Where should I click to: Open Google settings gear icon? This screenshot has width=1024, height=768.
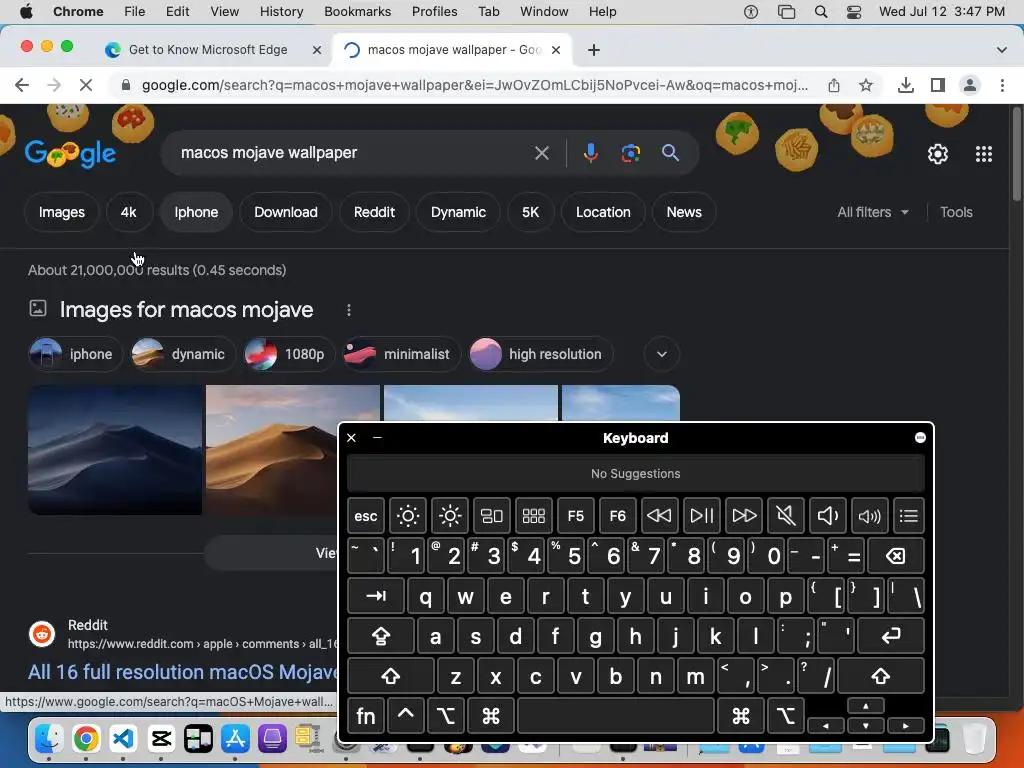click(x=938, y=154)
